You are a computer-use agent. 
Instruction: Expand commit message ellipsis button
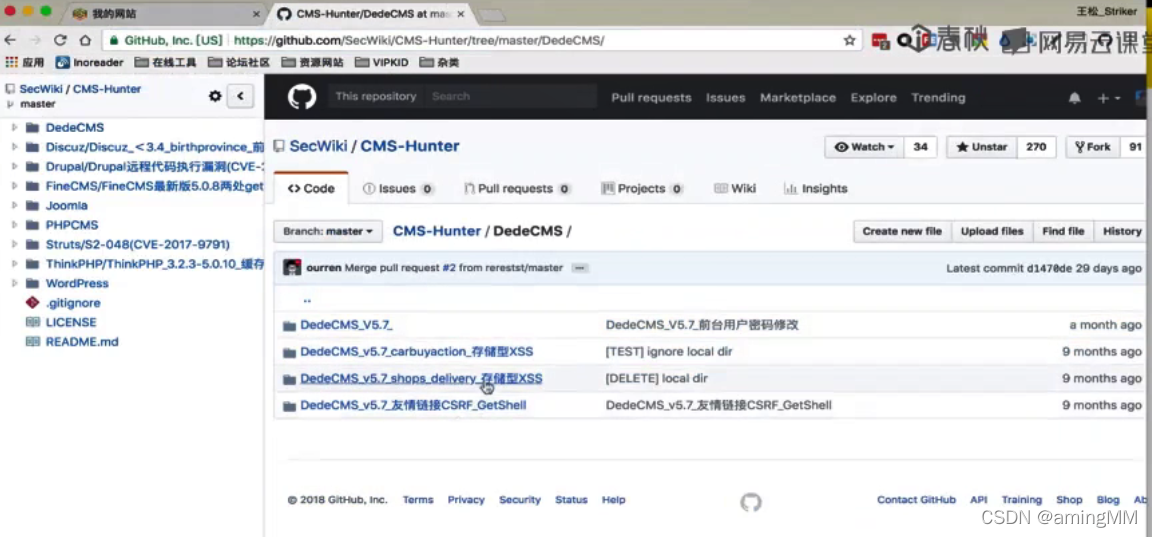(x=579, y=268)
